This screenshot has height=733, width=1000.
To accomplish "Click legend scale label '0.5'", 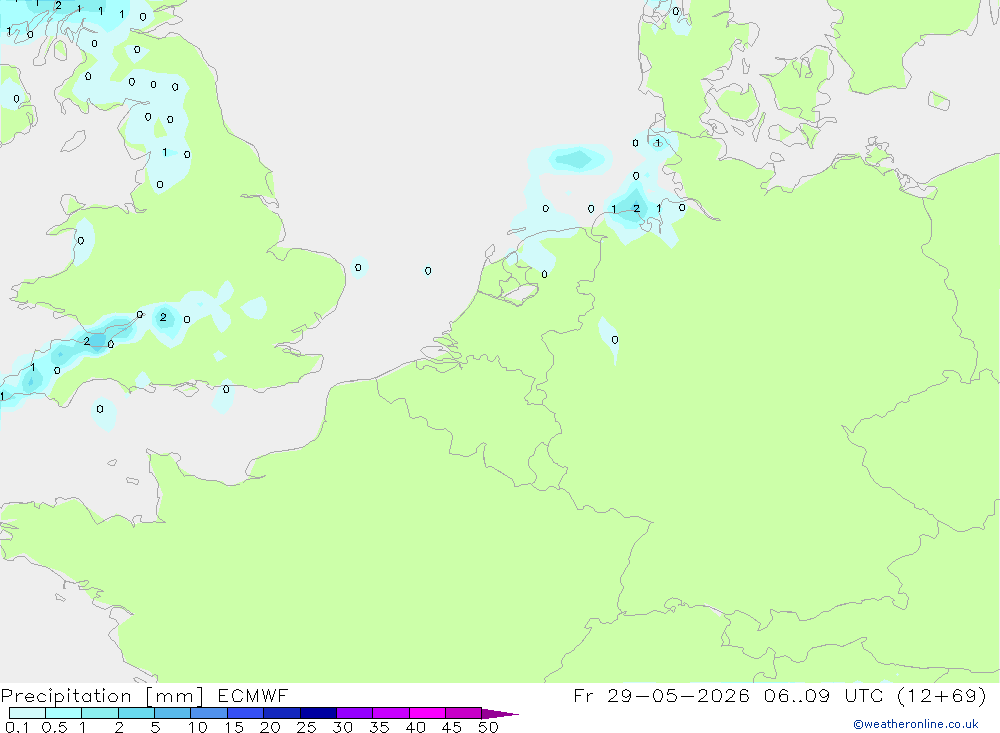I will (54, 727).
